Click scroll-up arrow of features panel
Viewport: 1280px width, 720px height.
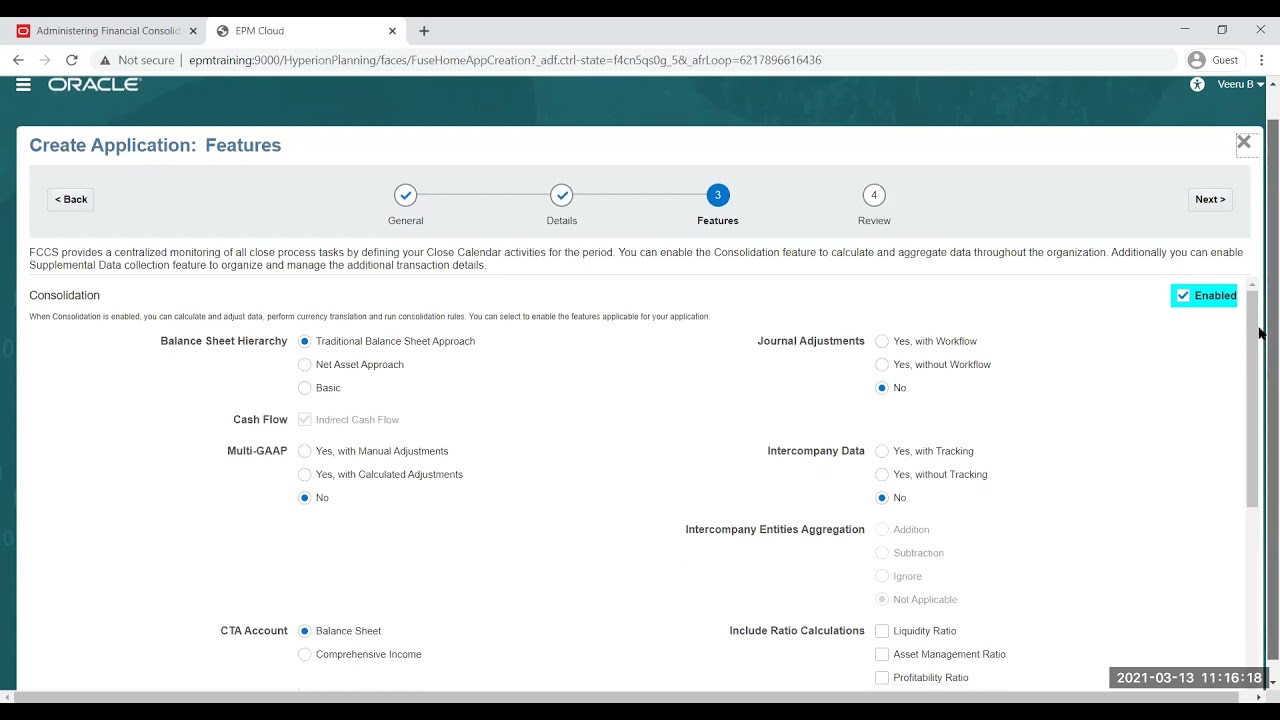click(1252, 286)
